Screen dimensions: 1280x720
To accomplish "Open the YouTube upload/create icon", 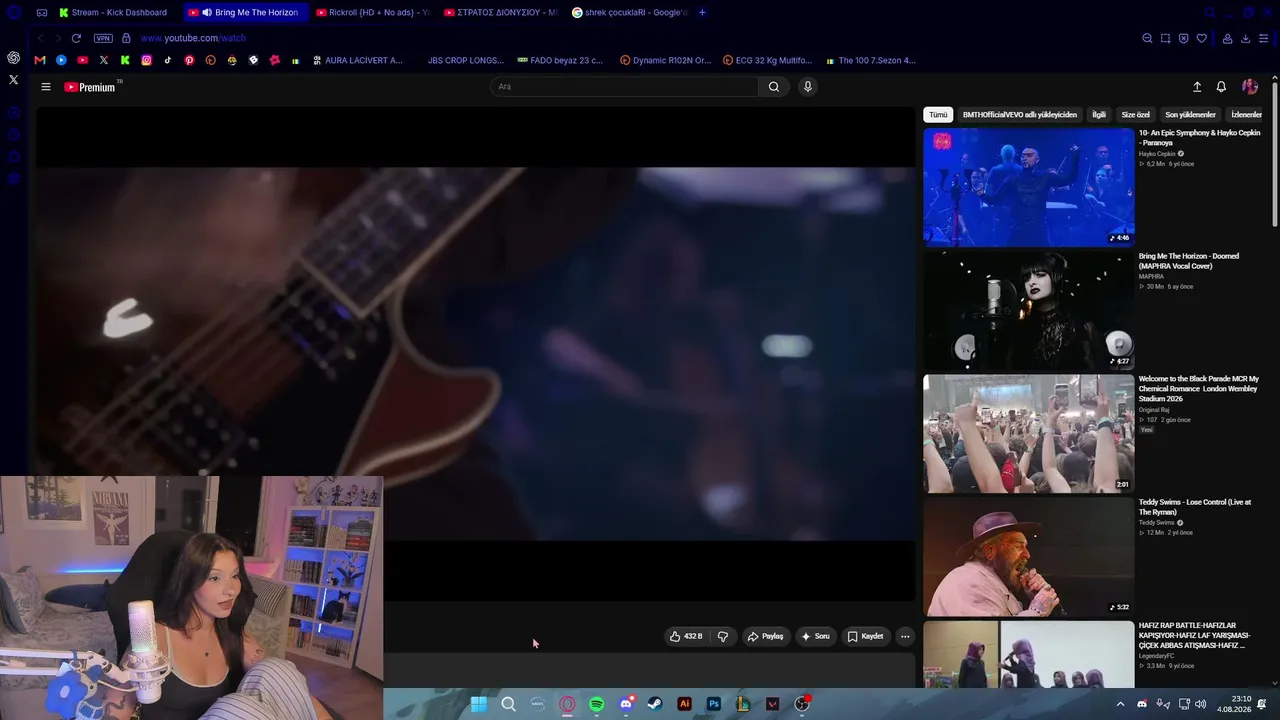I will tap(1197, 87).
